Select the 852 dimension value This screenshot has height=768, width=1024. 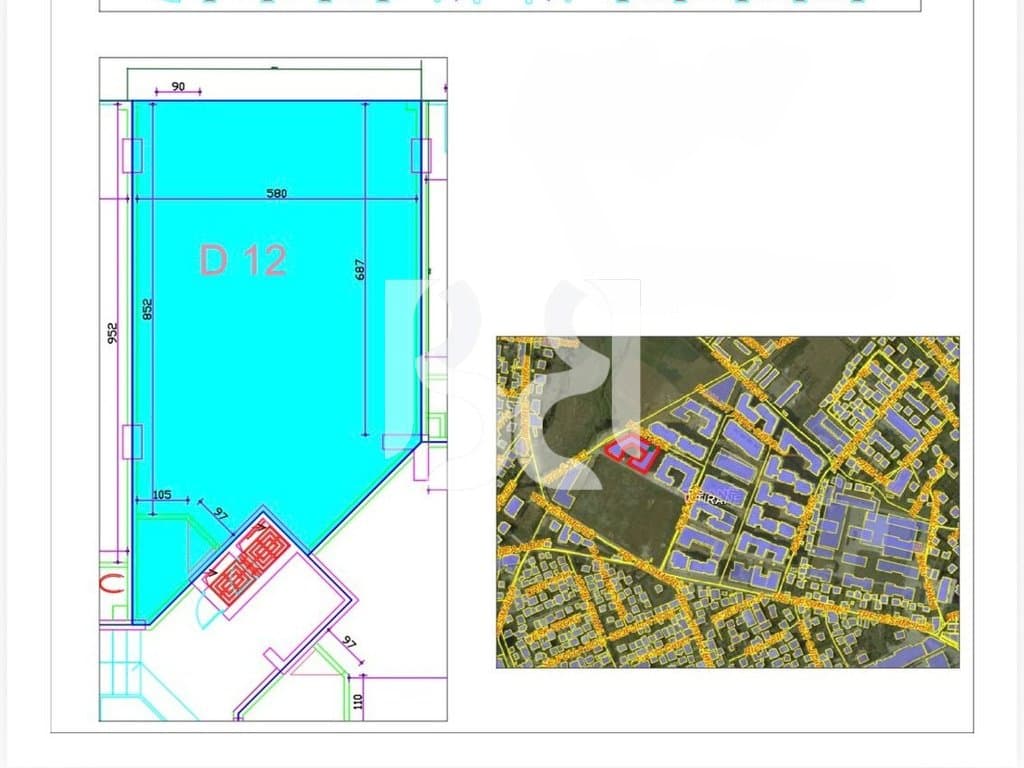148,309
